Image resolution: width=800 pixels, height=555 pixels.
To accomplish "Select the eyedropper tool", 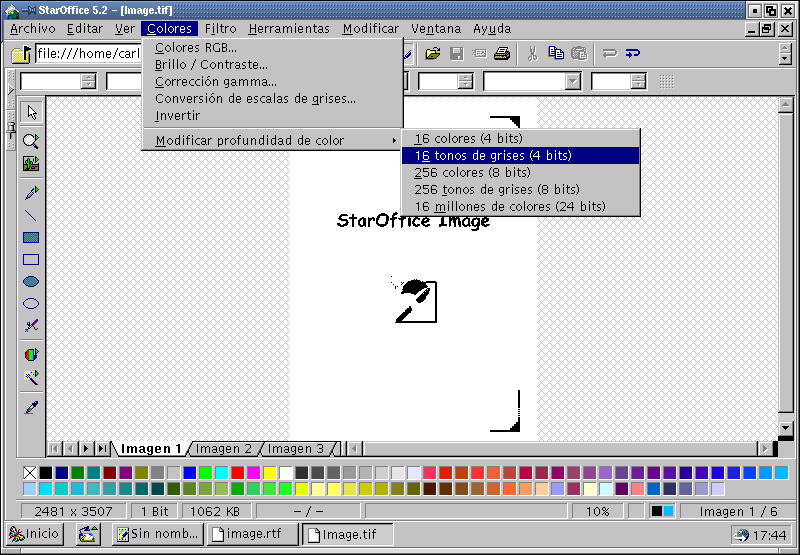I will (31, 407).
